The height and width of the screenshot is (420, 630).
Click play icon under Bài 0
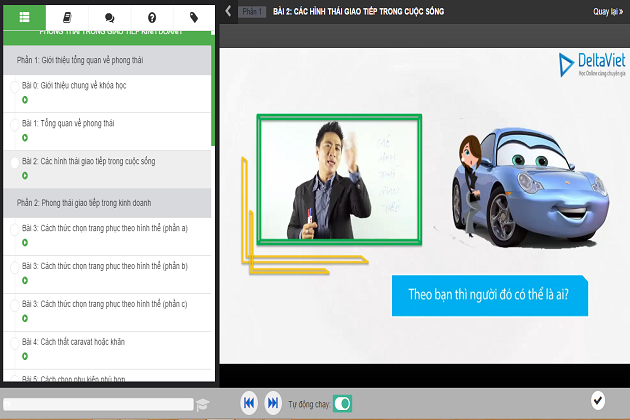pyautogui.click(x=25, y=100)
